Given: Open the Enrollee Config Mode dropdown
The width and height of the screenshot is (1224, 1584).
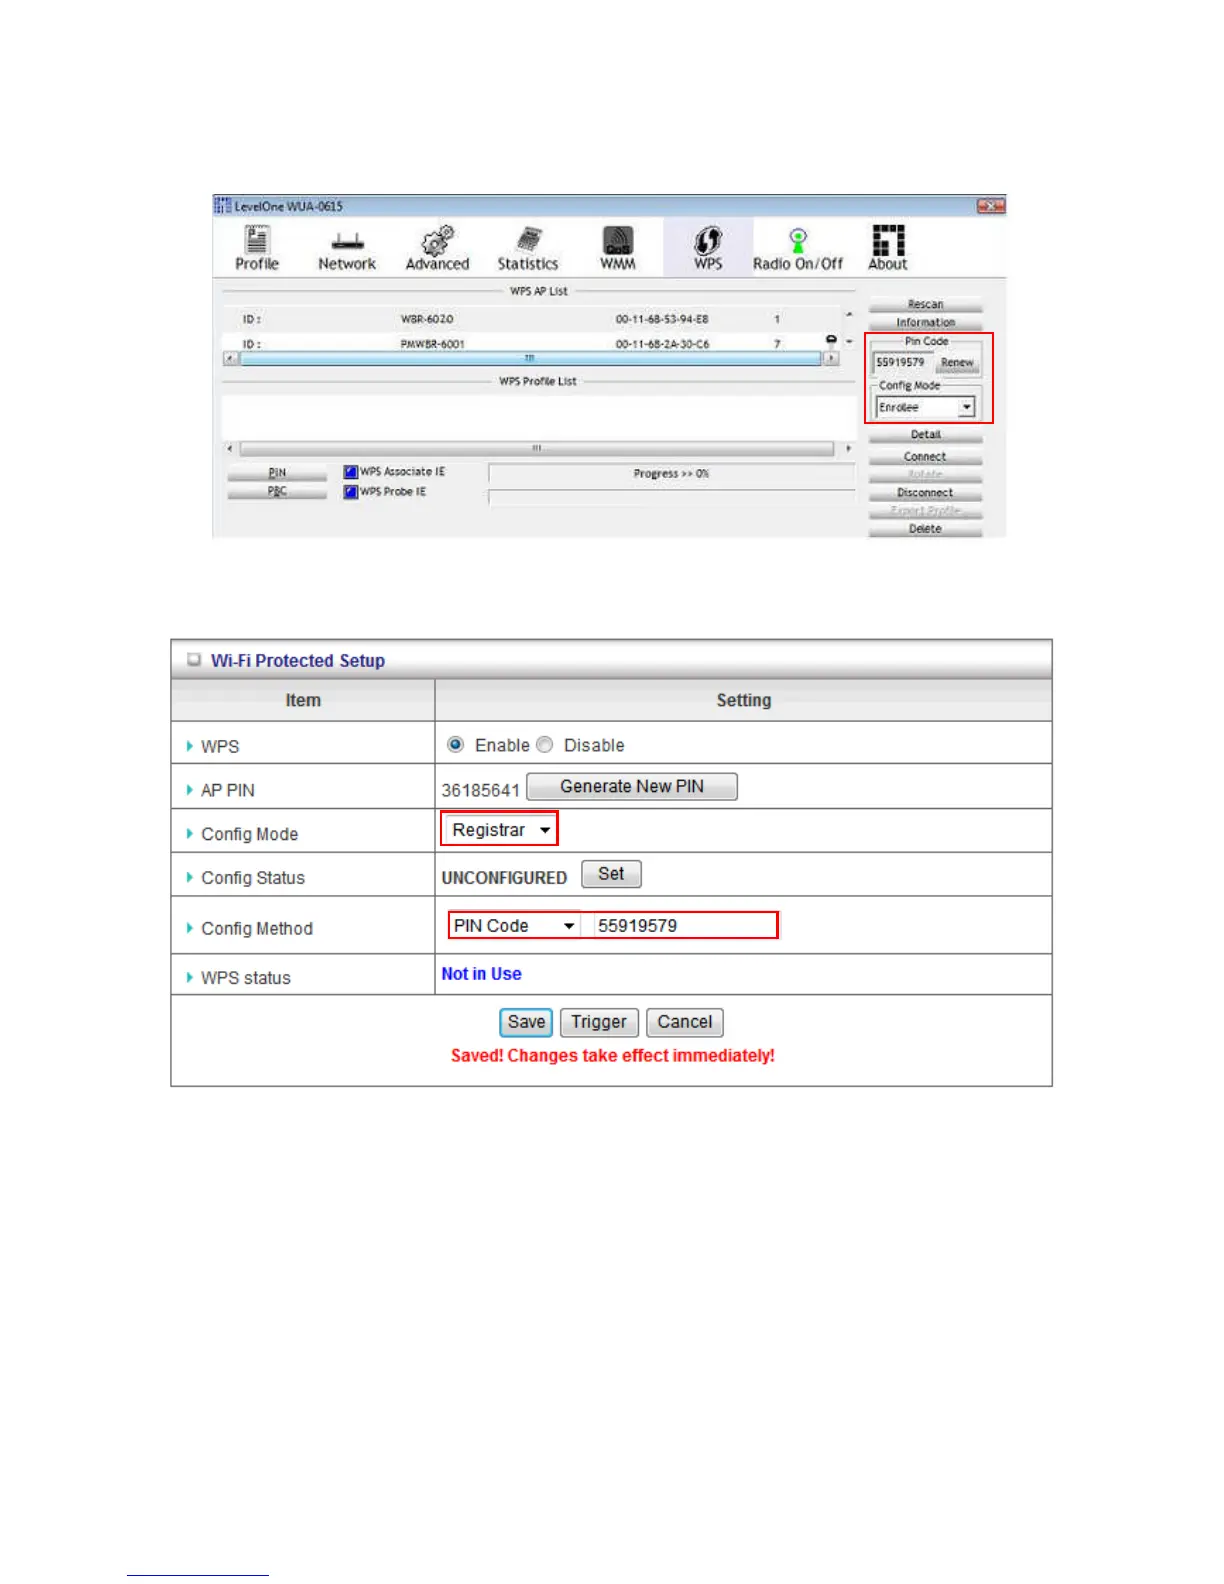Looking at the screenshot, I should pyautogui.click(x=925, y=407).
